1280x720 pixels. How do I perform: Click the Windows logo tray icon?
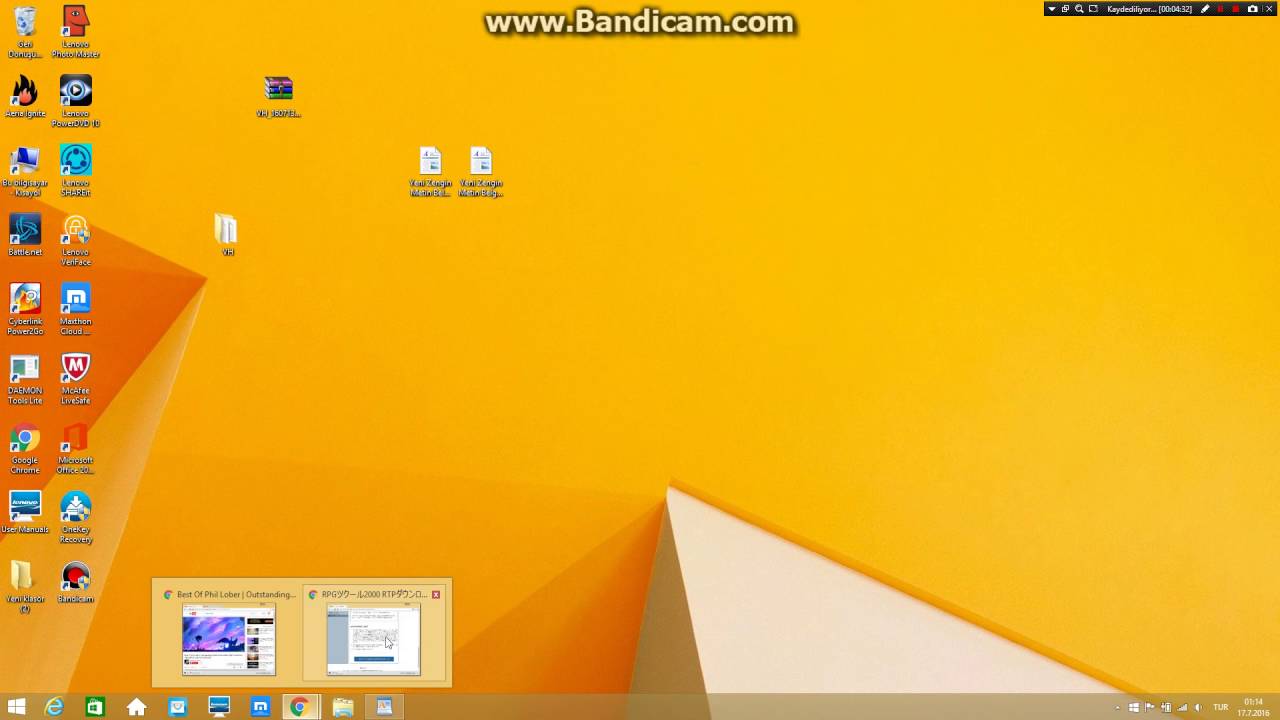pos(1134,707)
